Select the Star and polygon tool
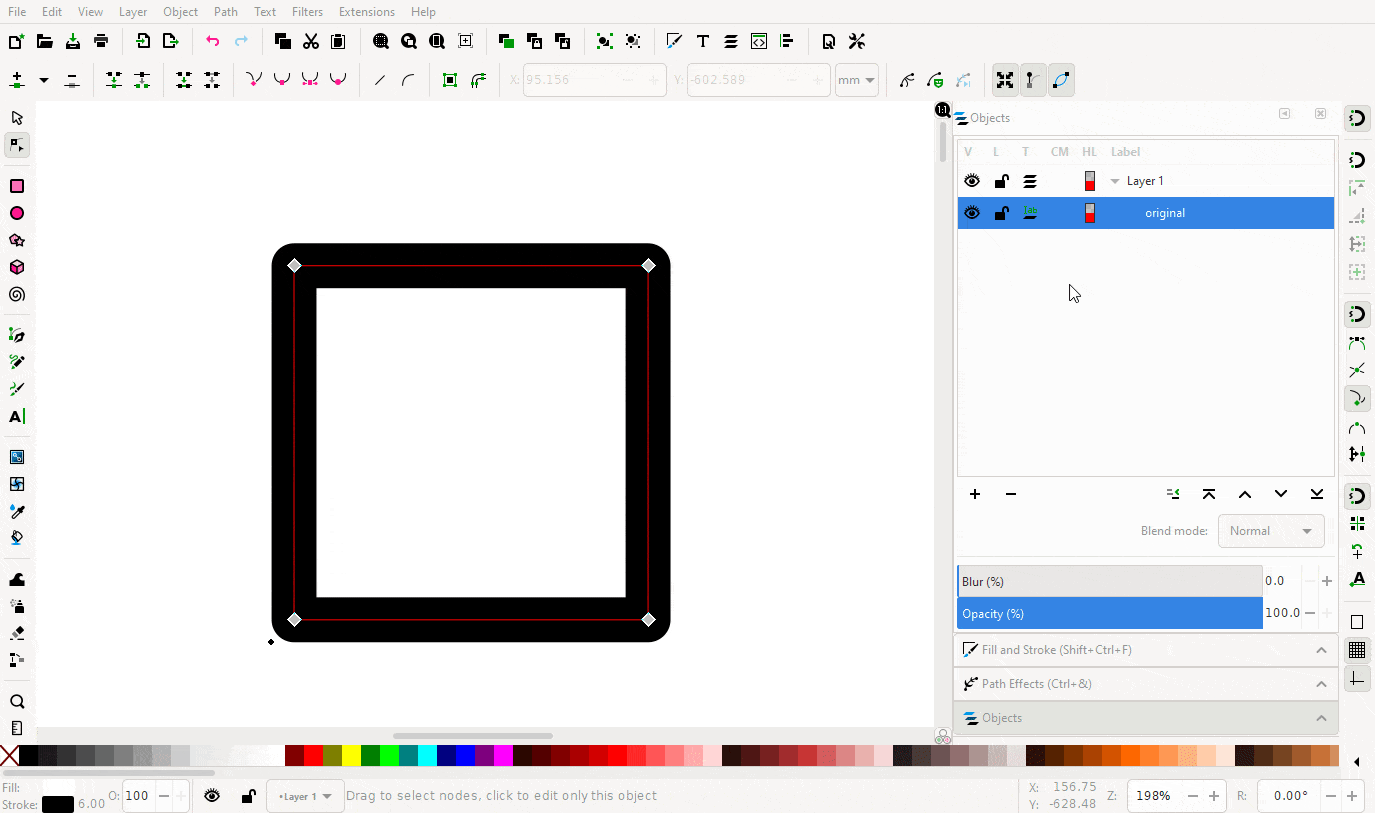Screen dimensions: 1375x813 point(17,240)
